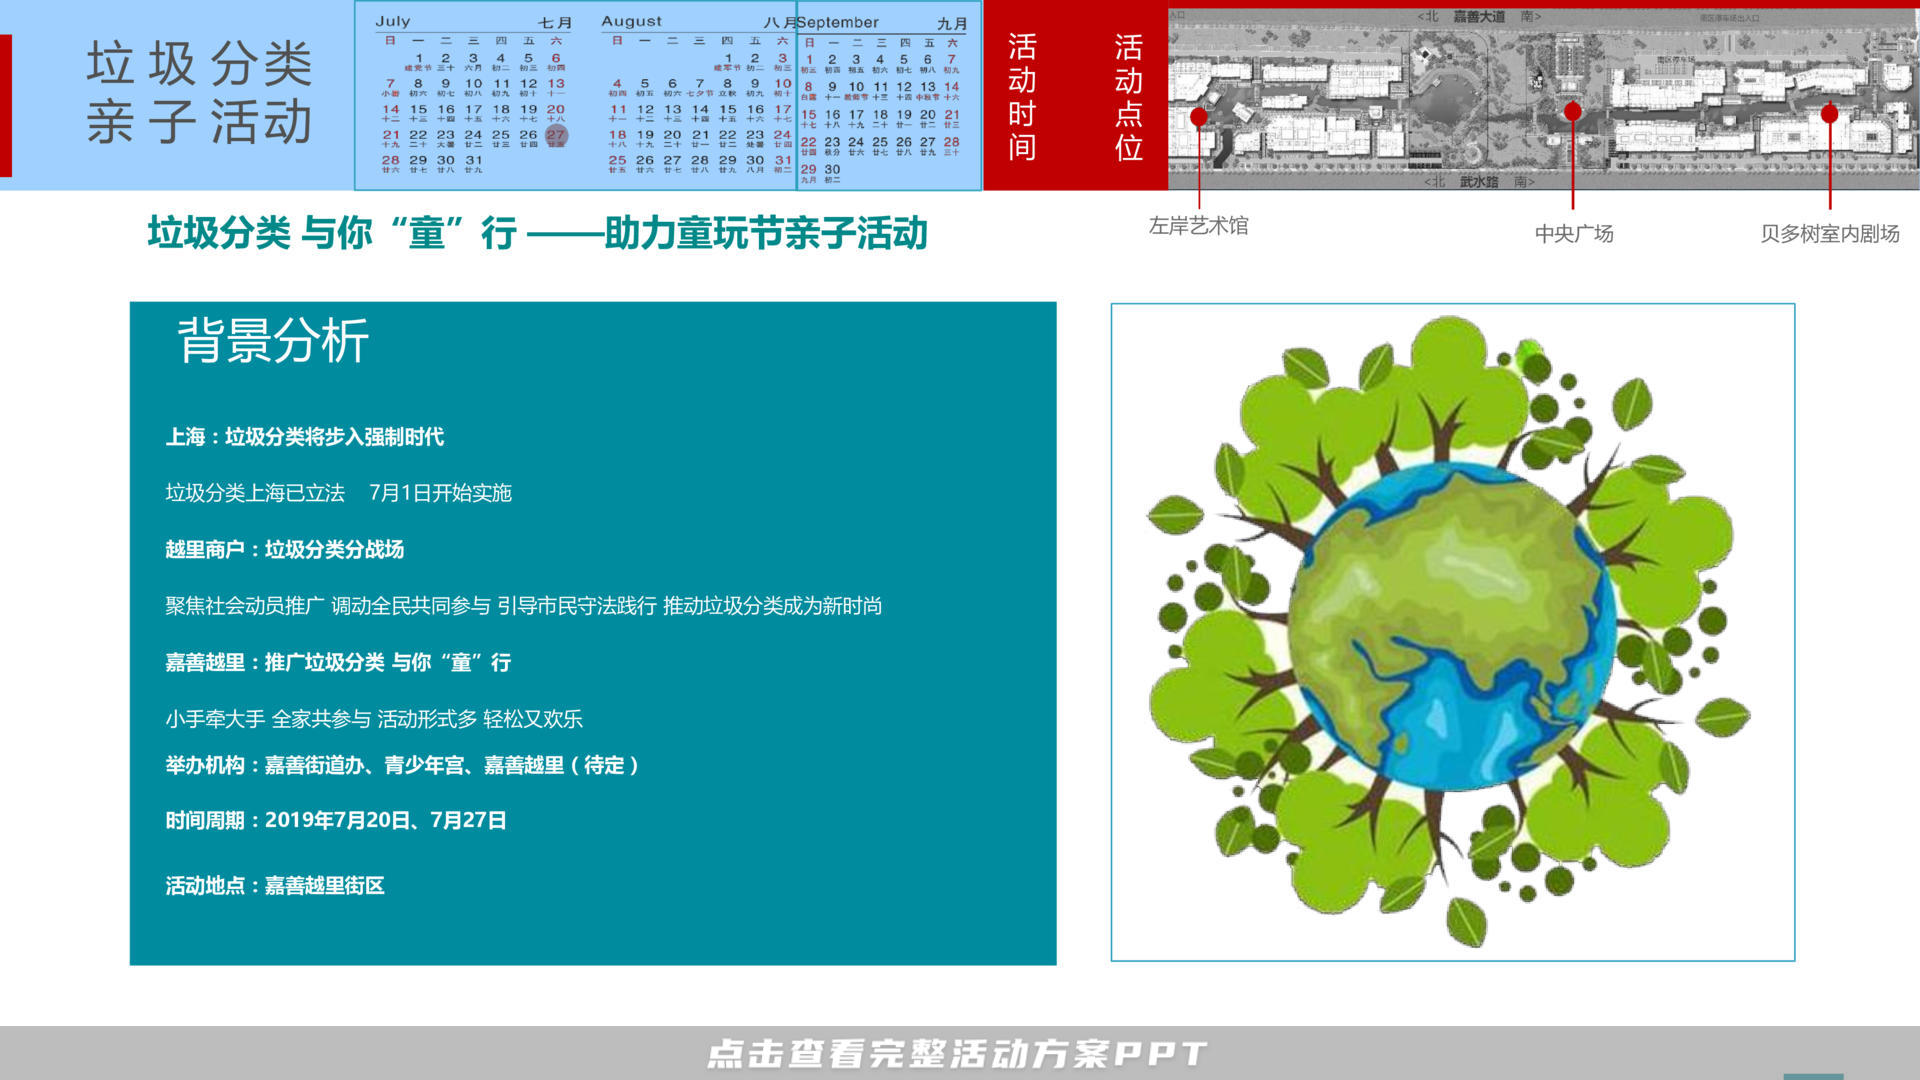Click the slide title '垃圾分类 亲子活动'
The height and width of the screenshot is (1080, 1920).
click(200, 93)
